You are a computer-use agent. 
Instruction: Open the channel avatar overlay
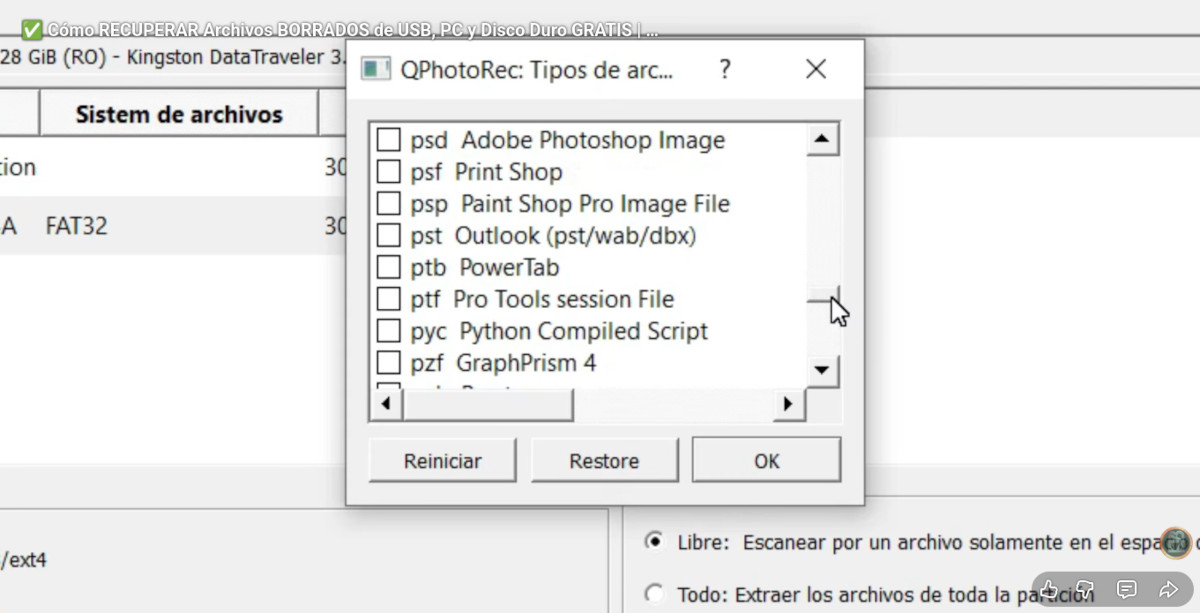[1176, 543]
